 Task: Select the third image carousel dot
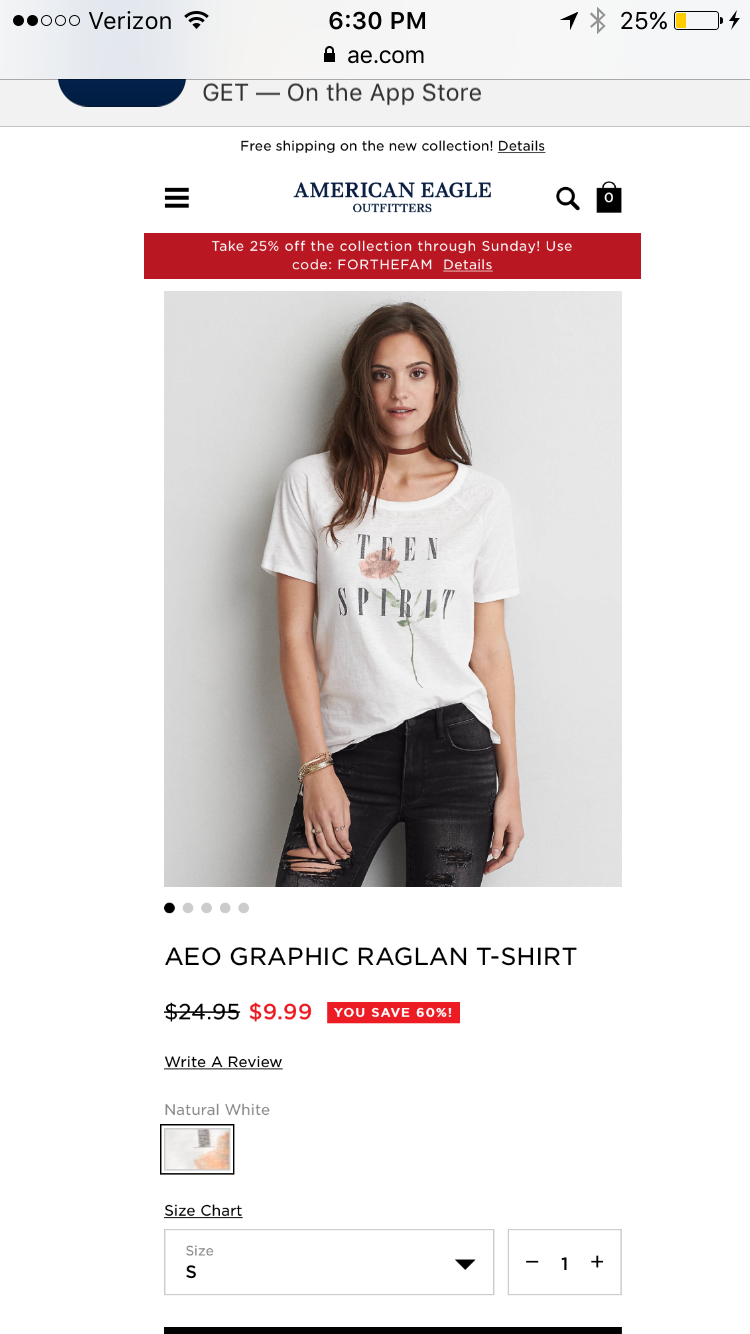tap(206, 908)
